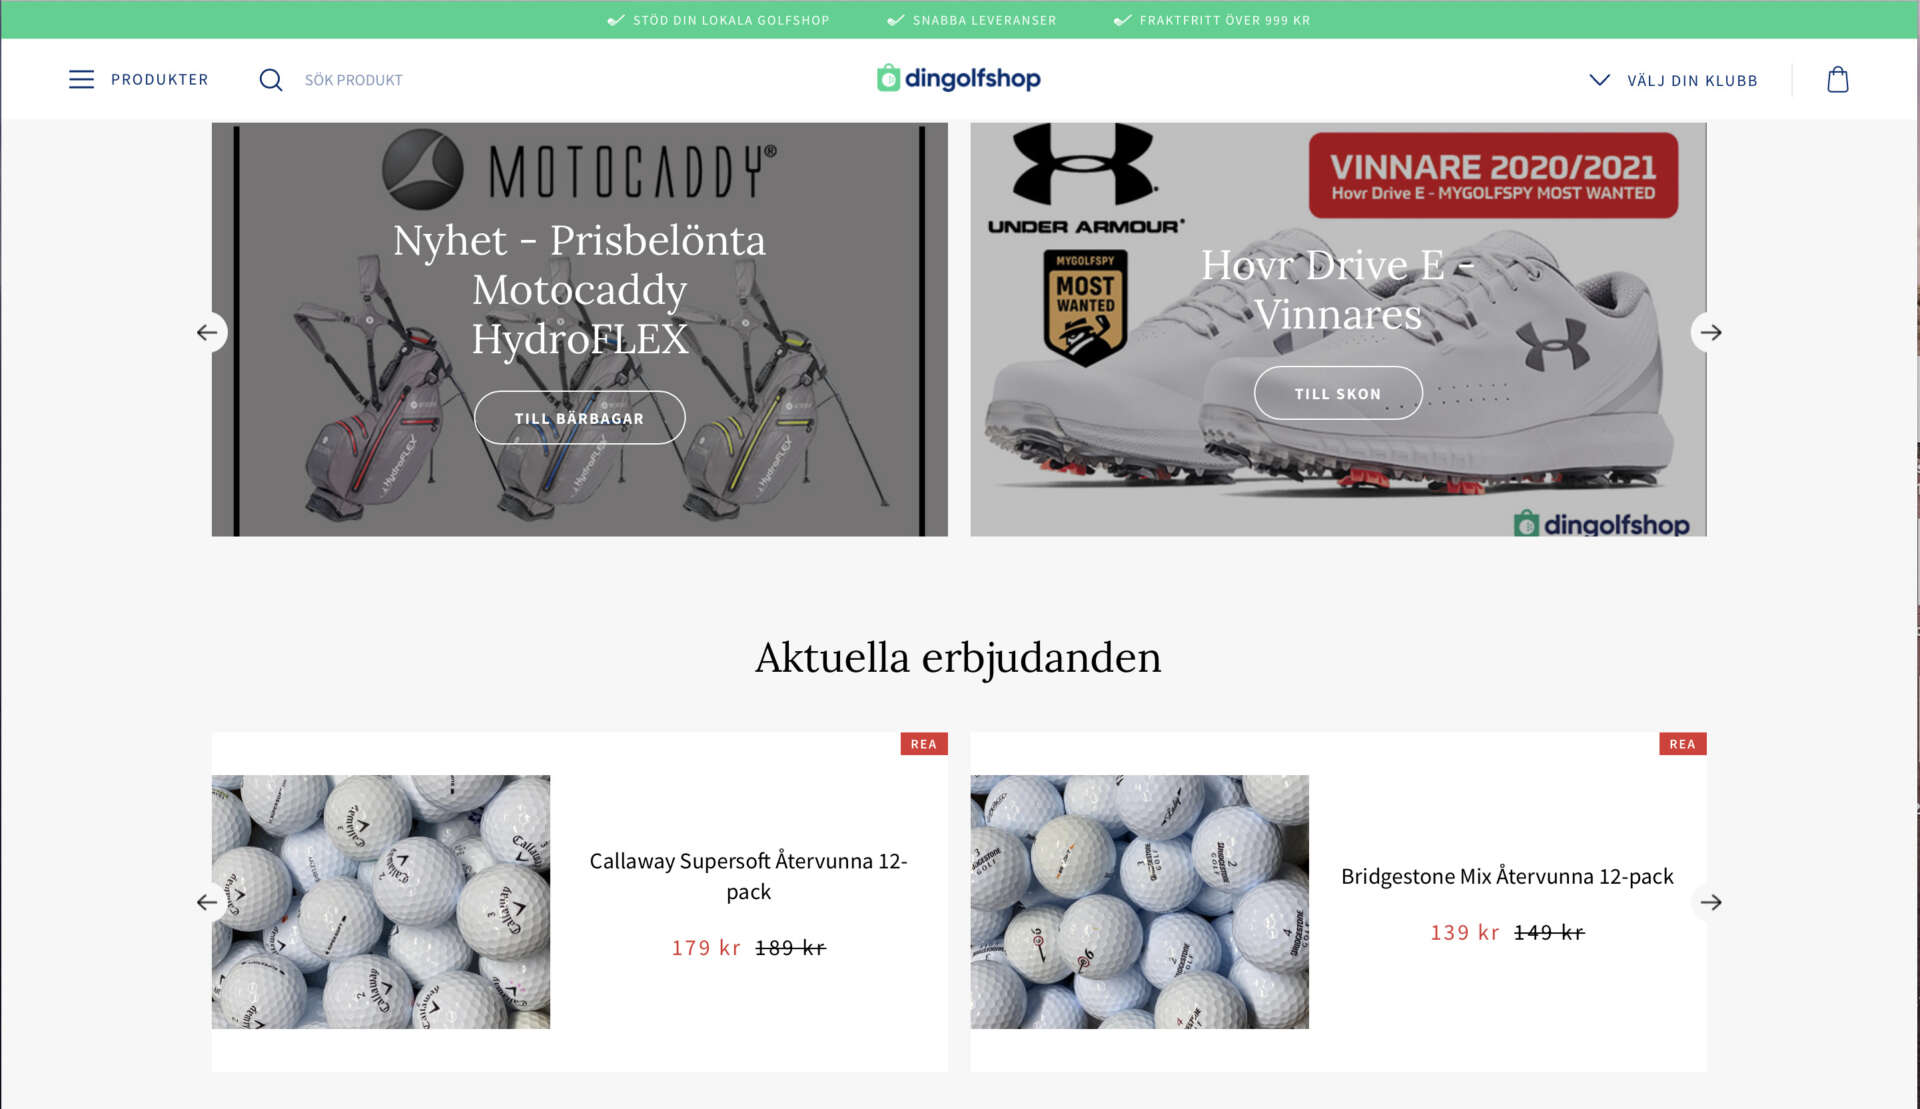This screenshot has width=1920, height=1109.
Task: Click the Till skon button
Action: 1337,393
